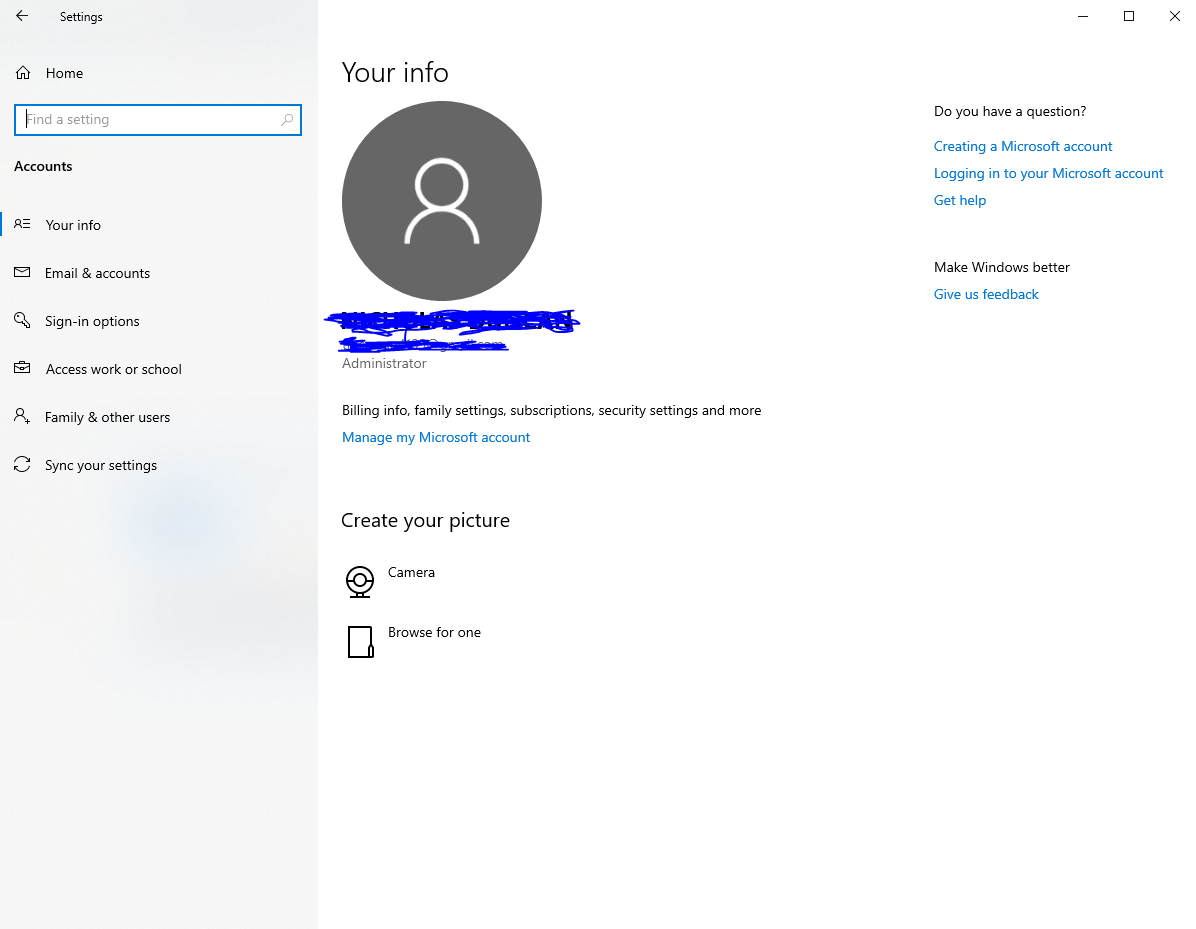Open Creating a Microsoft account help link
Screen dimensions: 1196x929
click(1022, 146)
